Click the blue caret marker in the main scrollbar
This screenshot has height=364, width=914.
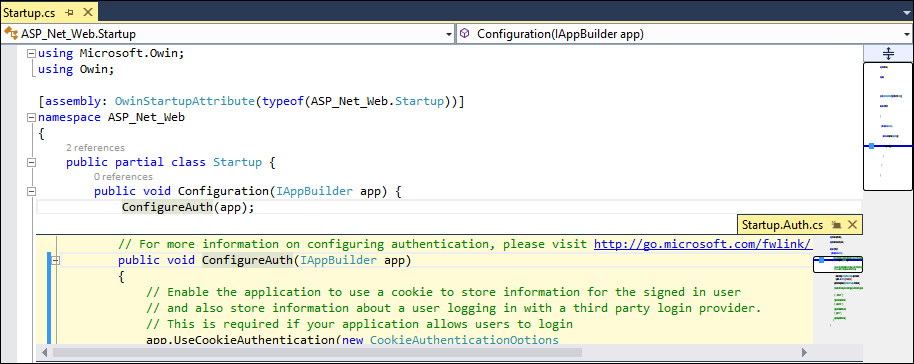click(x=871, y=146)
